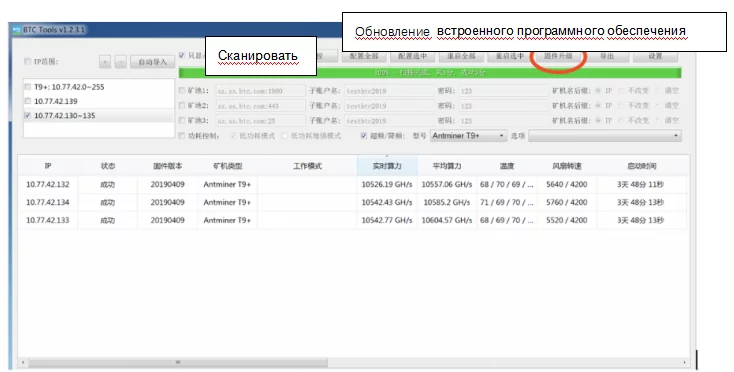Click the 自动导入 auto import button

tap(153, 61)
